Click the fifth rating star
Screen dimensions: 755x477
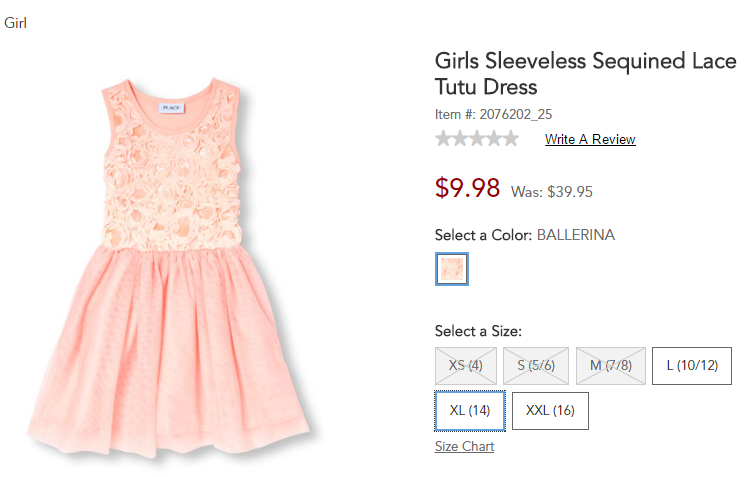(x=510, y=139)
